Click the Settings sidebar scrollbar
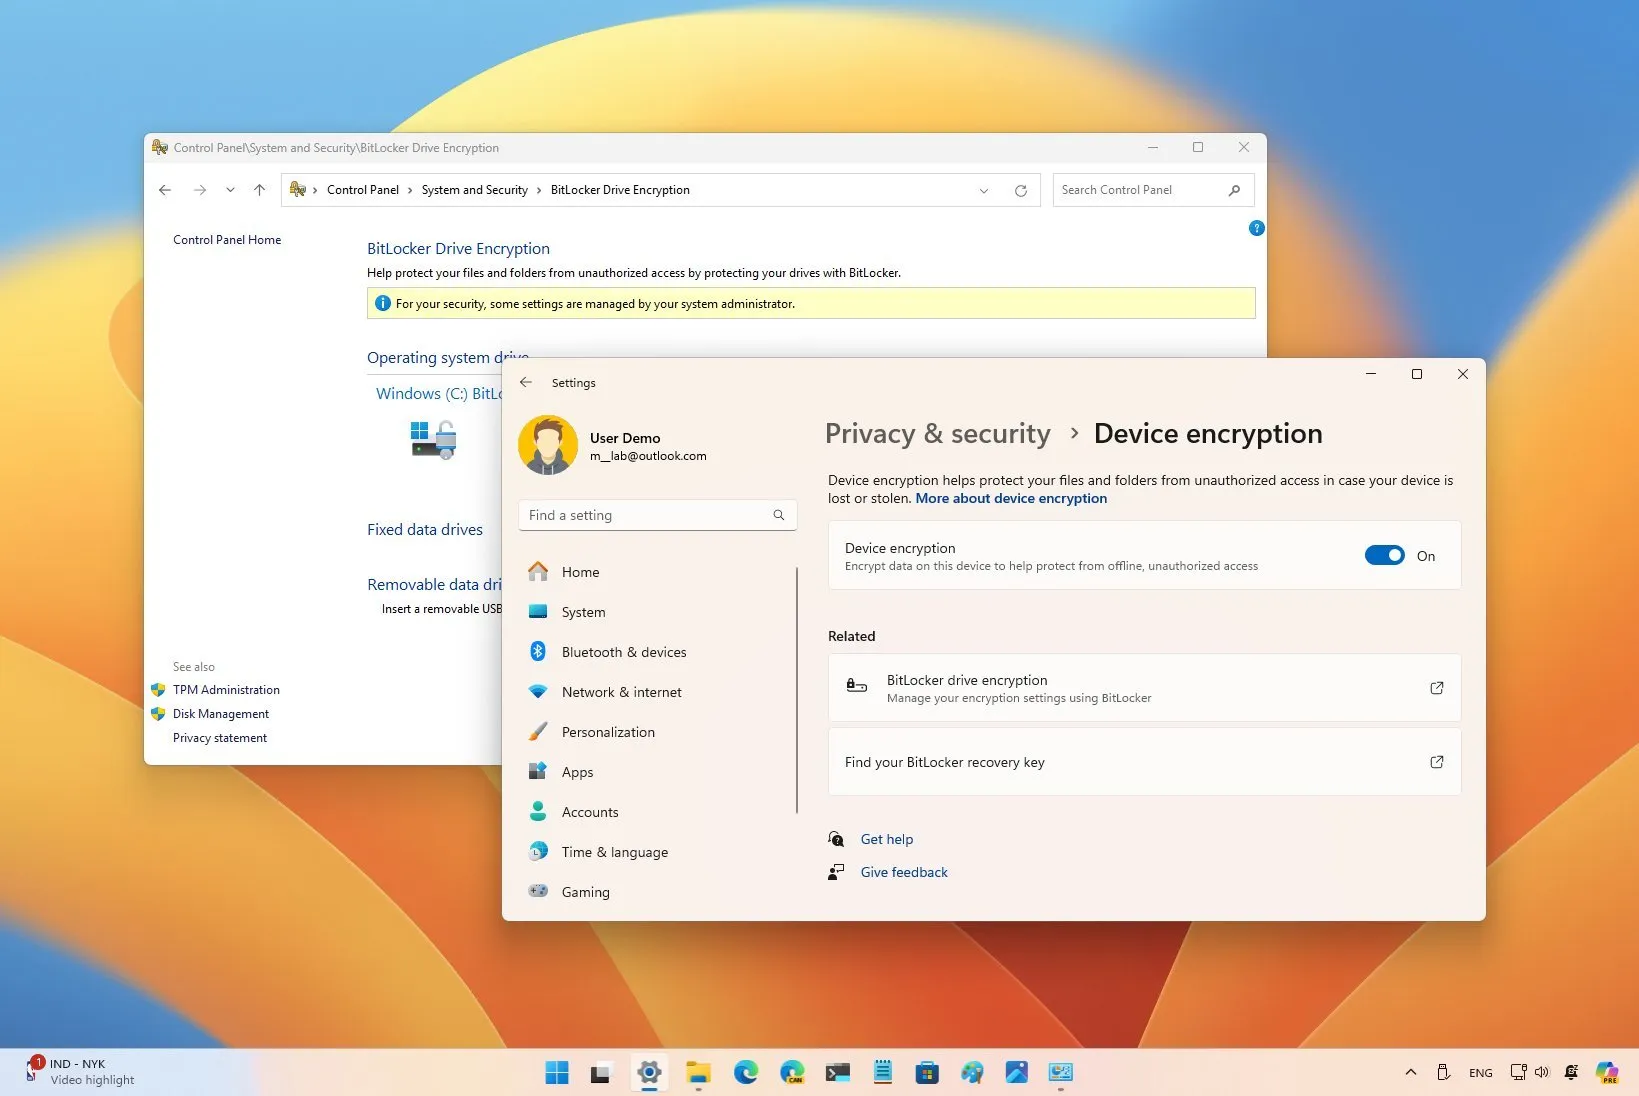The image size is (1639, 1096). point(797,690)
